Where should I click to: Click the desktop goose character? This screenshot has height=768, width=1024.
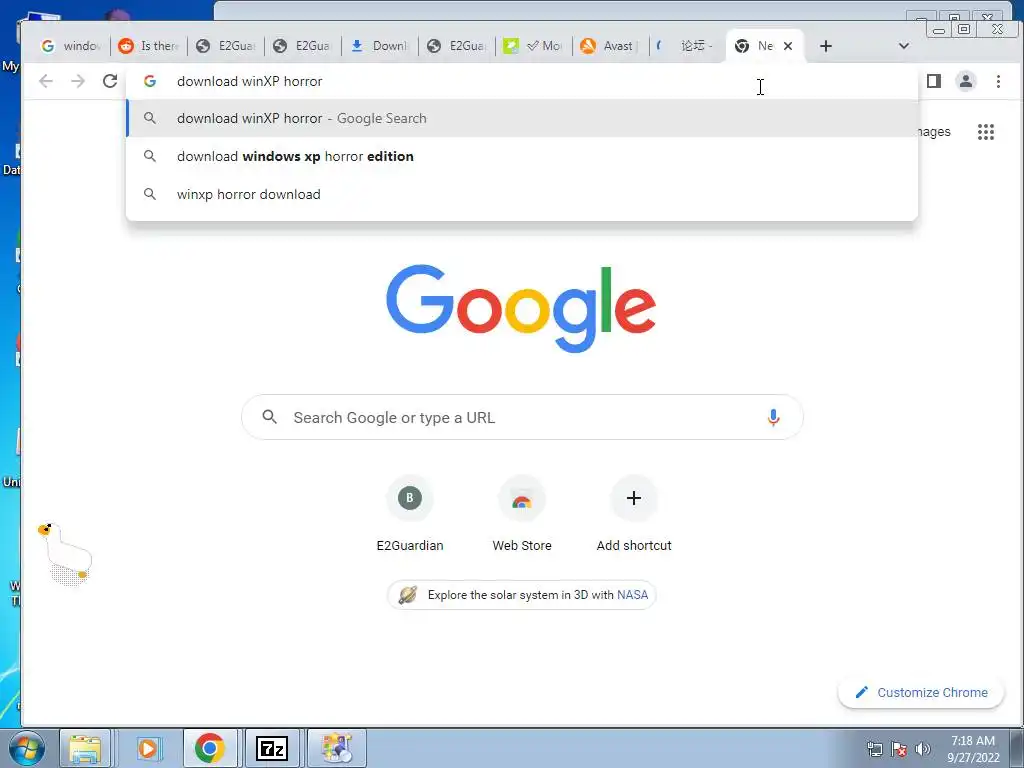[x=65, y=553]
